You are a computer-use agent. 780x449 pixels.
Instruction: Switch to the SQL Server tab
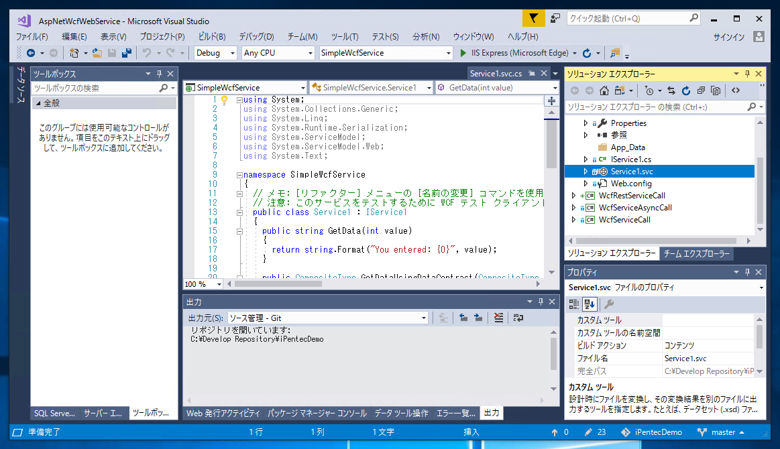[x=54, y=413]
